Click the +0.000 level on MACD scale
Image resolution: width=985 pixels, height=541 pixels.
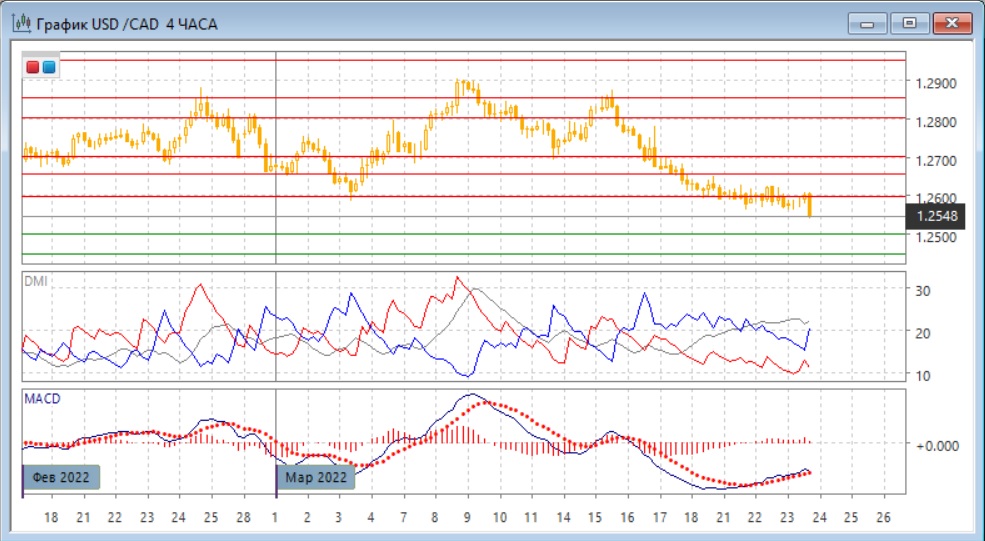tap(939, 444)
